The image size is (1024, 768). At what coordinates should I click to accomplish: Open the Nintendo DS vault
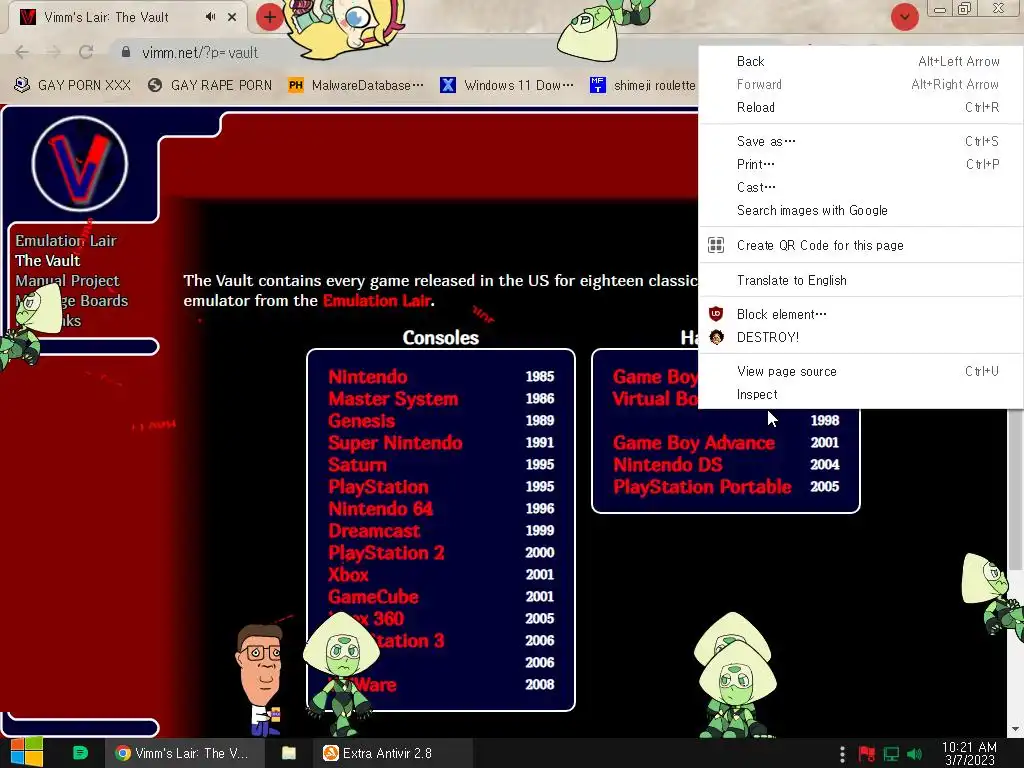click(667, 465)
